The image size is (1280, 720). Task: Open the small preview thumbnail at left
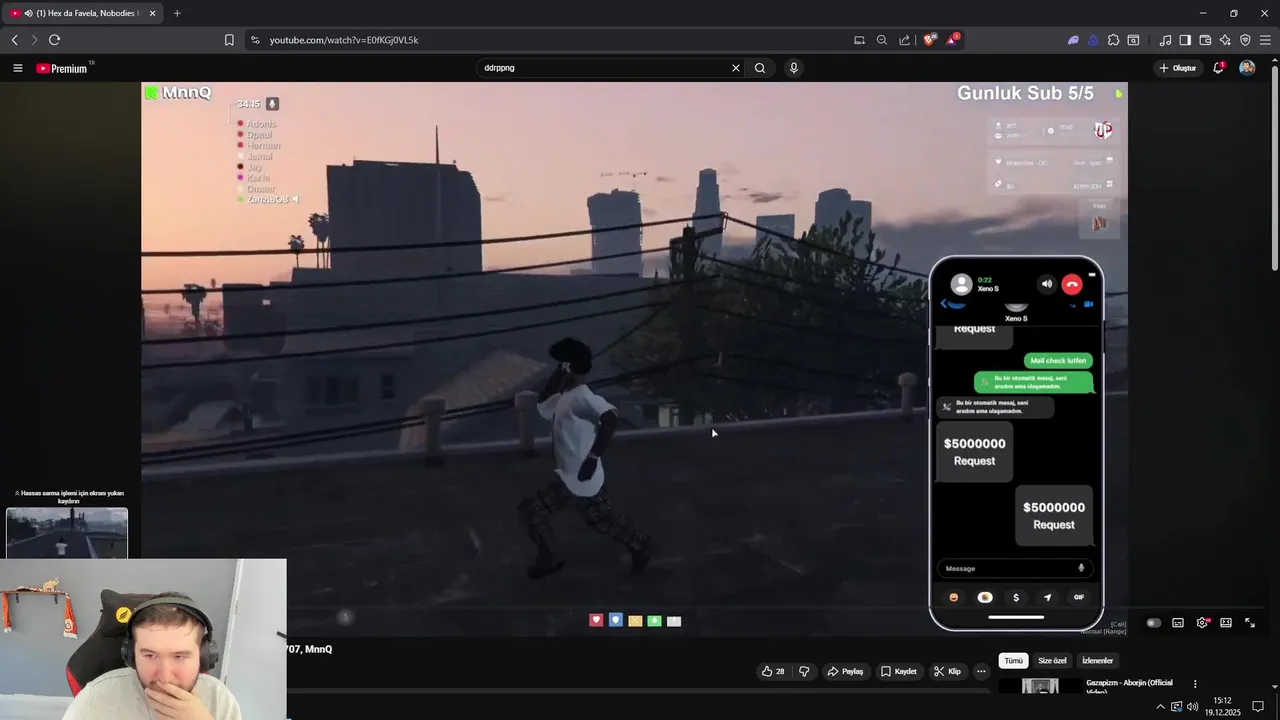pos(67,533)
